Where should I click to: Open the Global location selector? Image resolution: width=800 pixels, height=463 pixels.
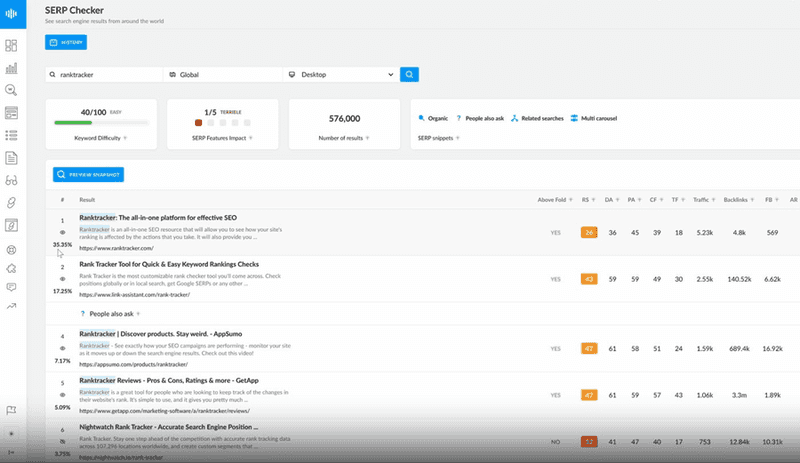[222, 75]
